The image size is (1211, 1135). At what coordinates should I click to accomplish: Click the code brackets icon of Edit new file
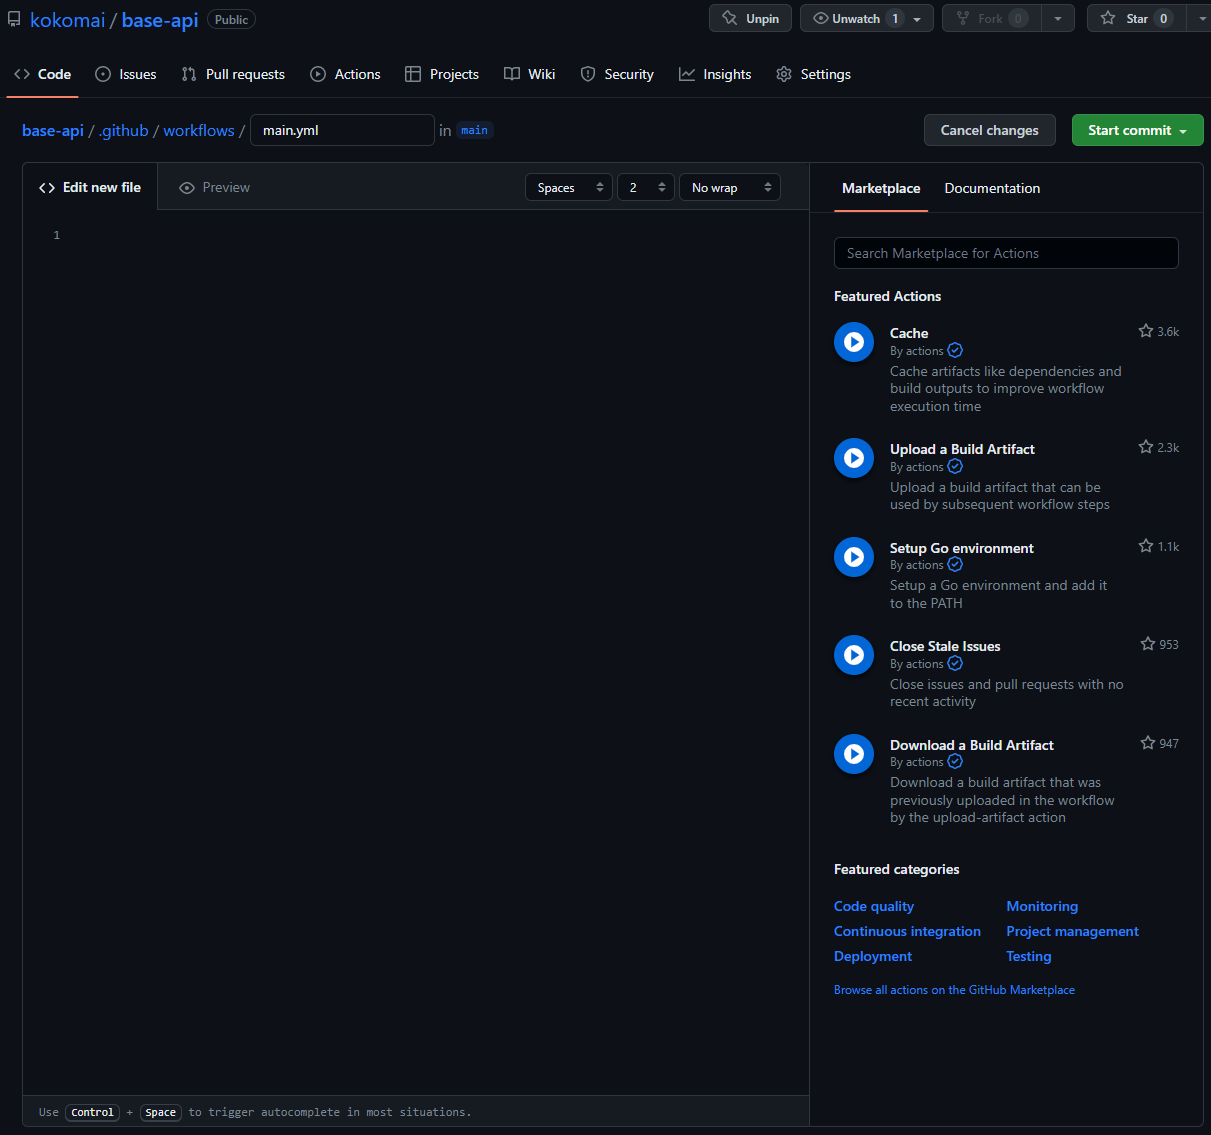[47, 188]
